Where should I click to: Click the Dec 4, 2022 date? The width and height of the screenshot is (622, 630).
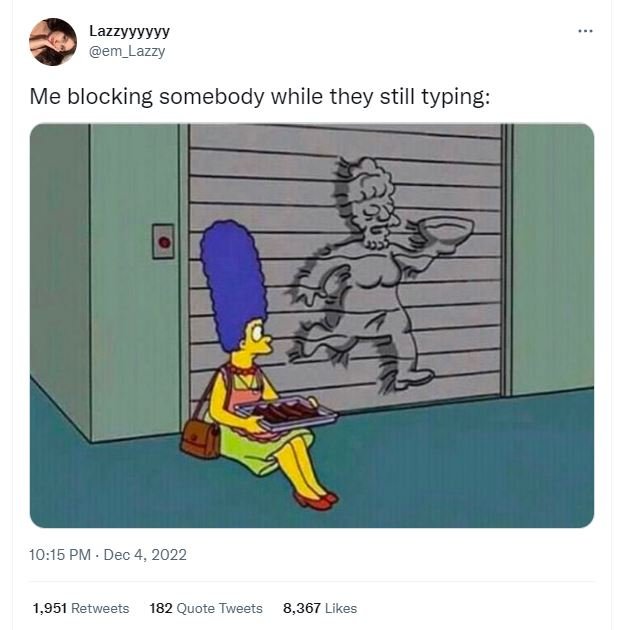tap(145, 555)
